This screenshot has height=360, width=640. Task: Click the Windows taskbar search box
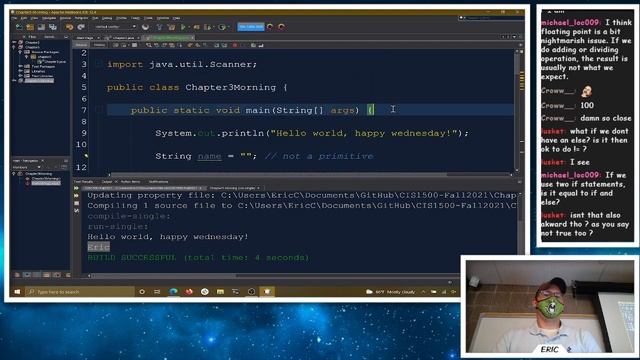click(x=80, y=291)
